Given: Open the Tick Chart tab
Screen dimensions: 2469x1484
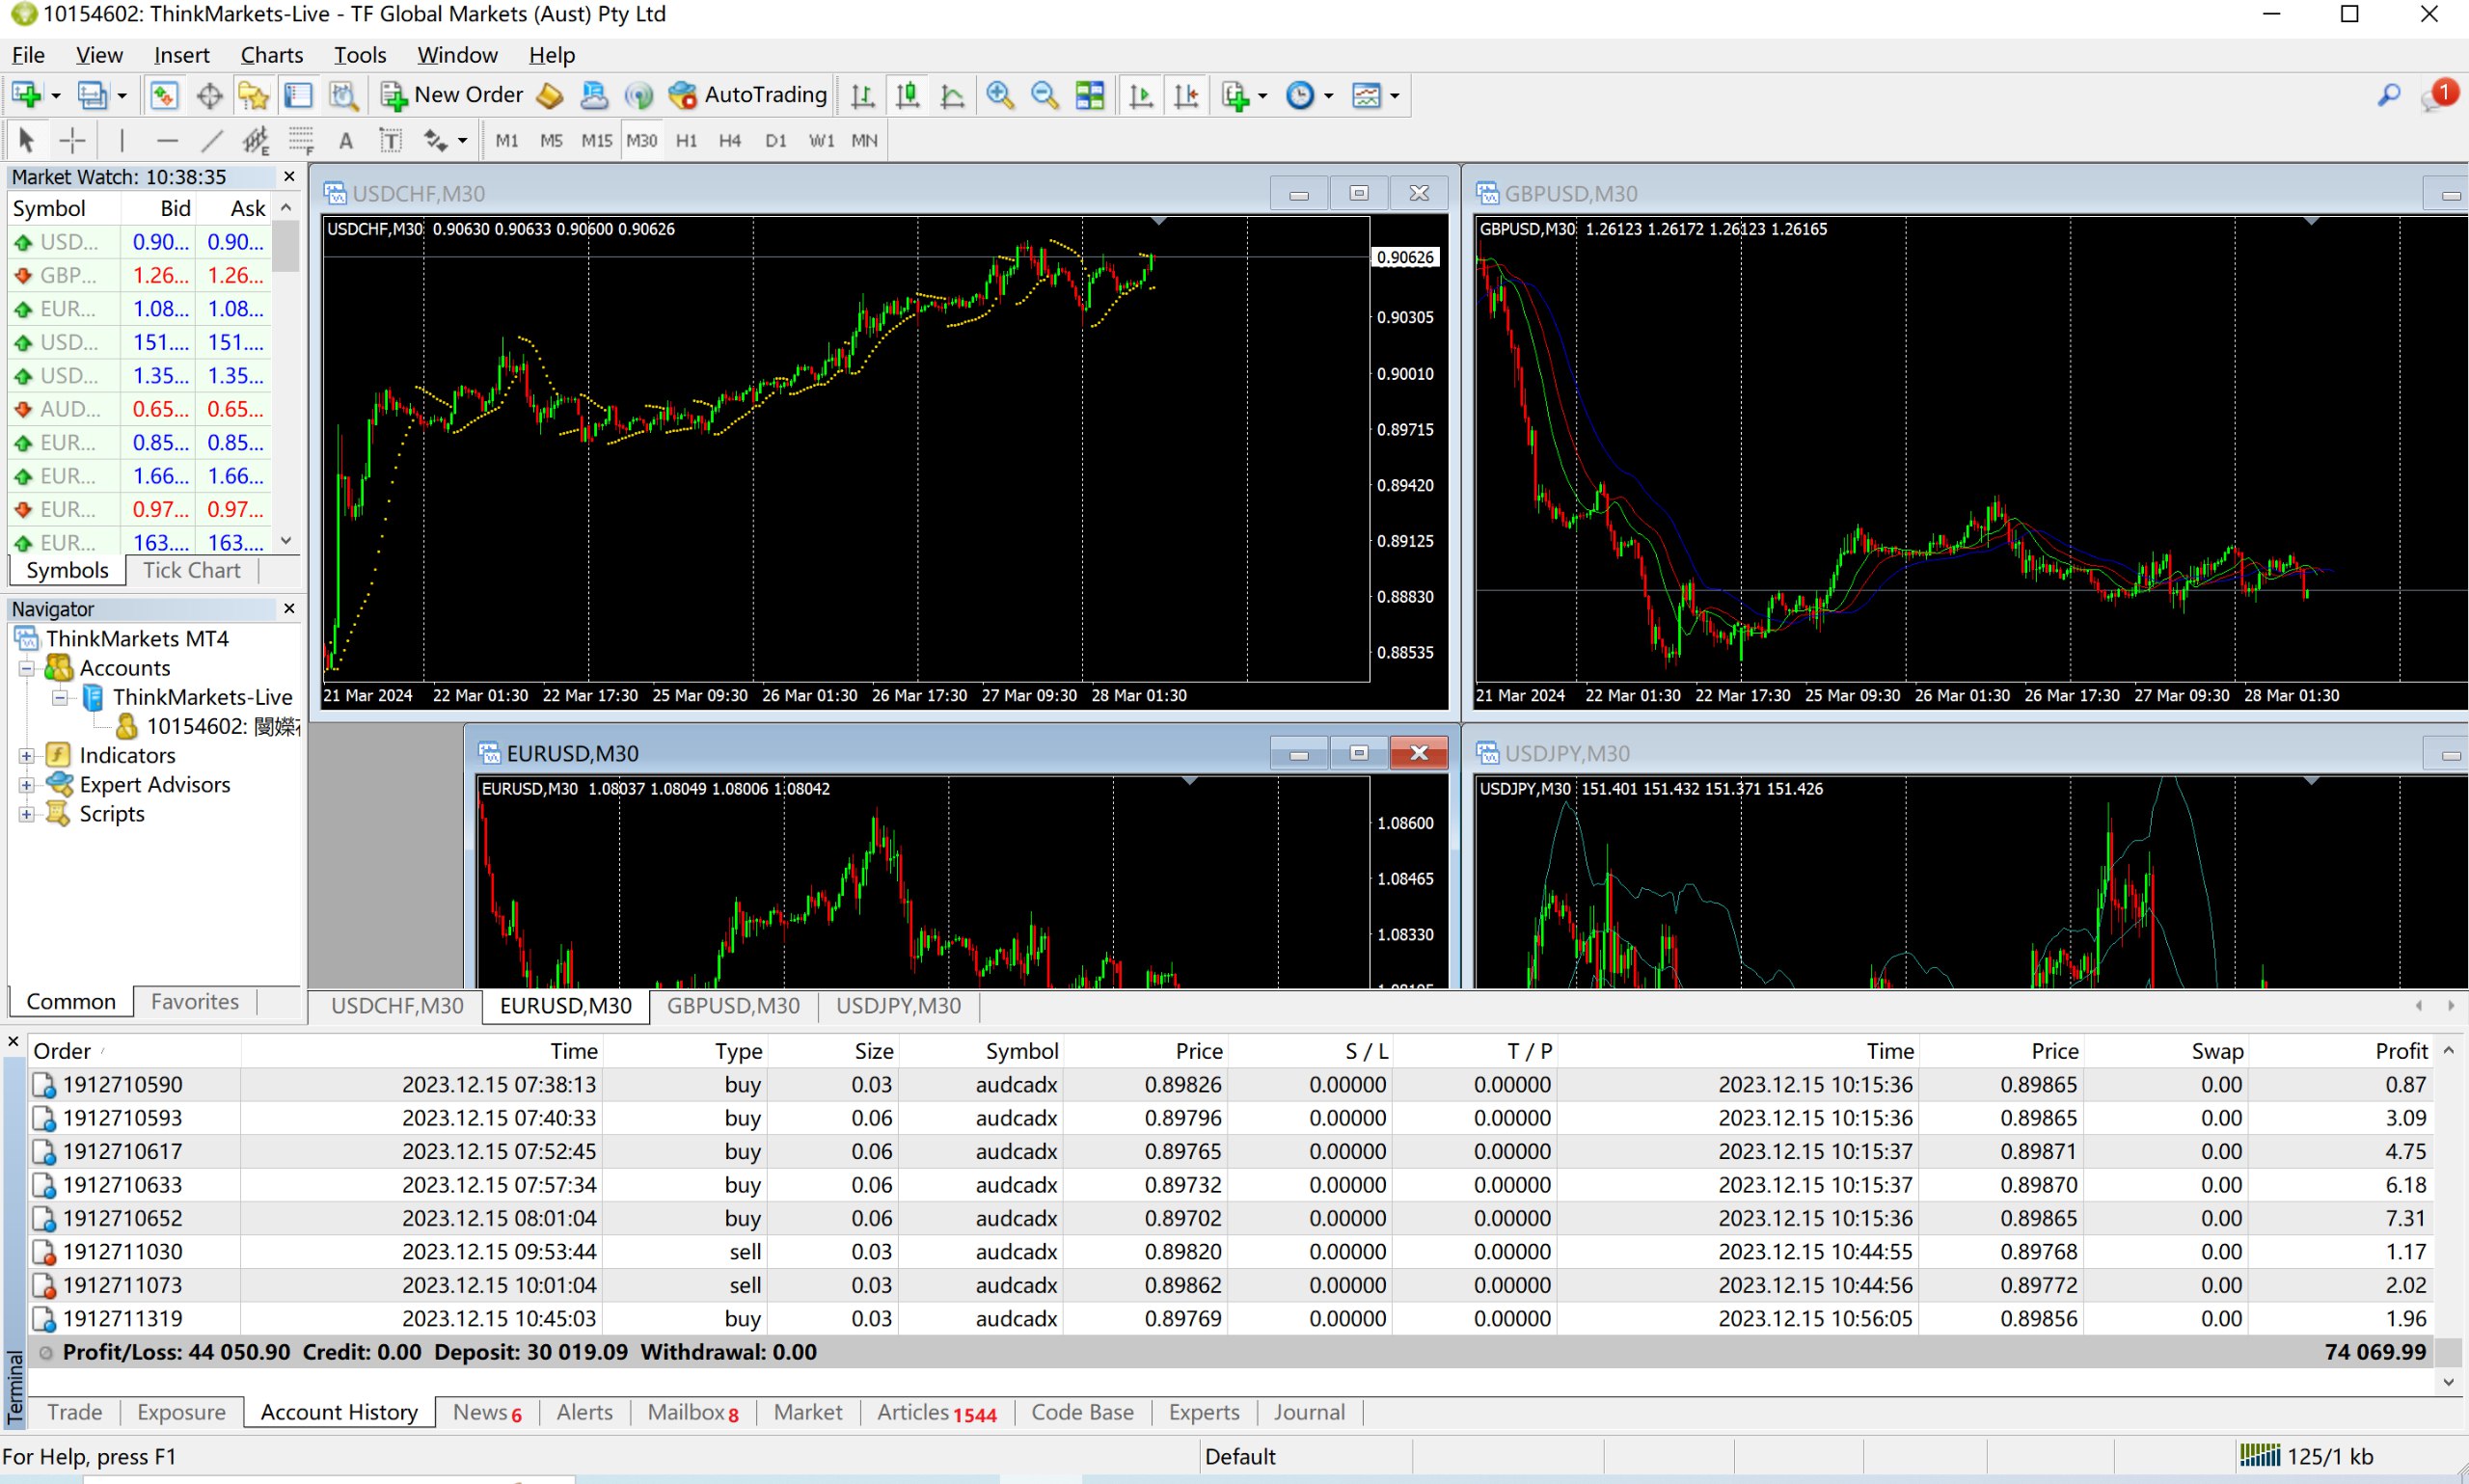Looking at the screenshot, I should click(x=191, y=570).
